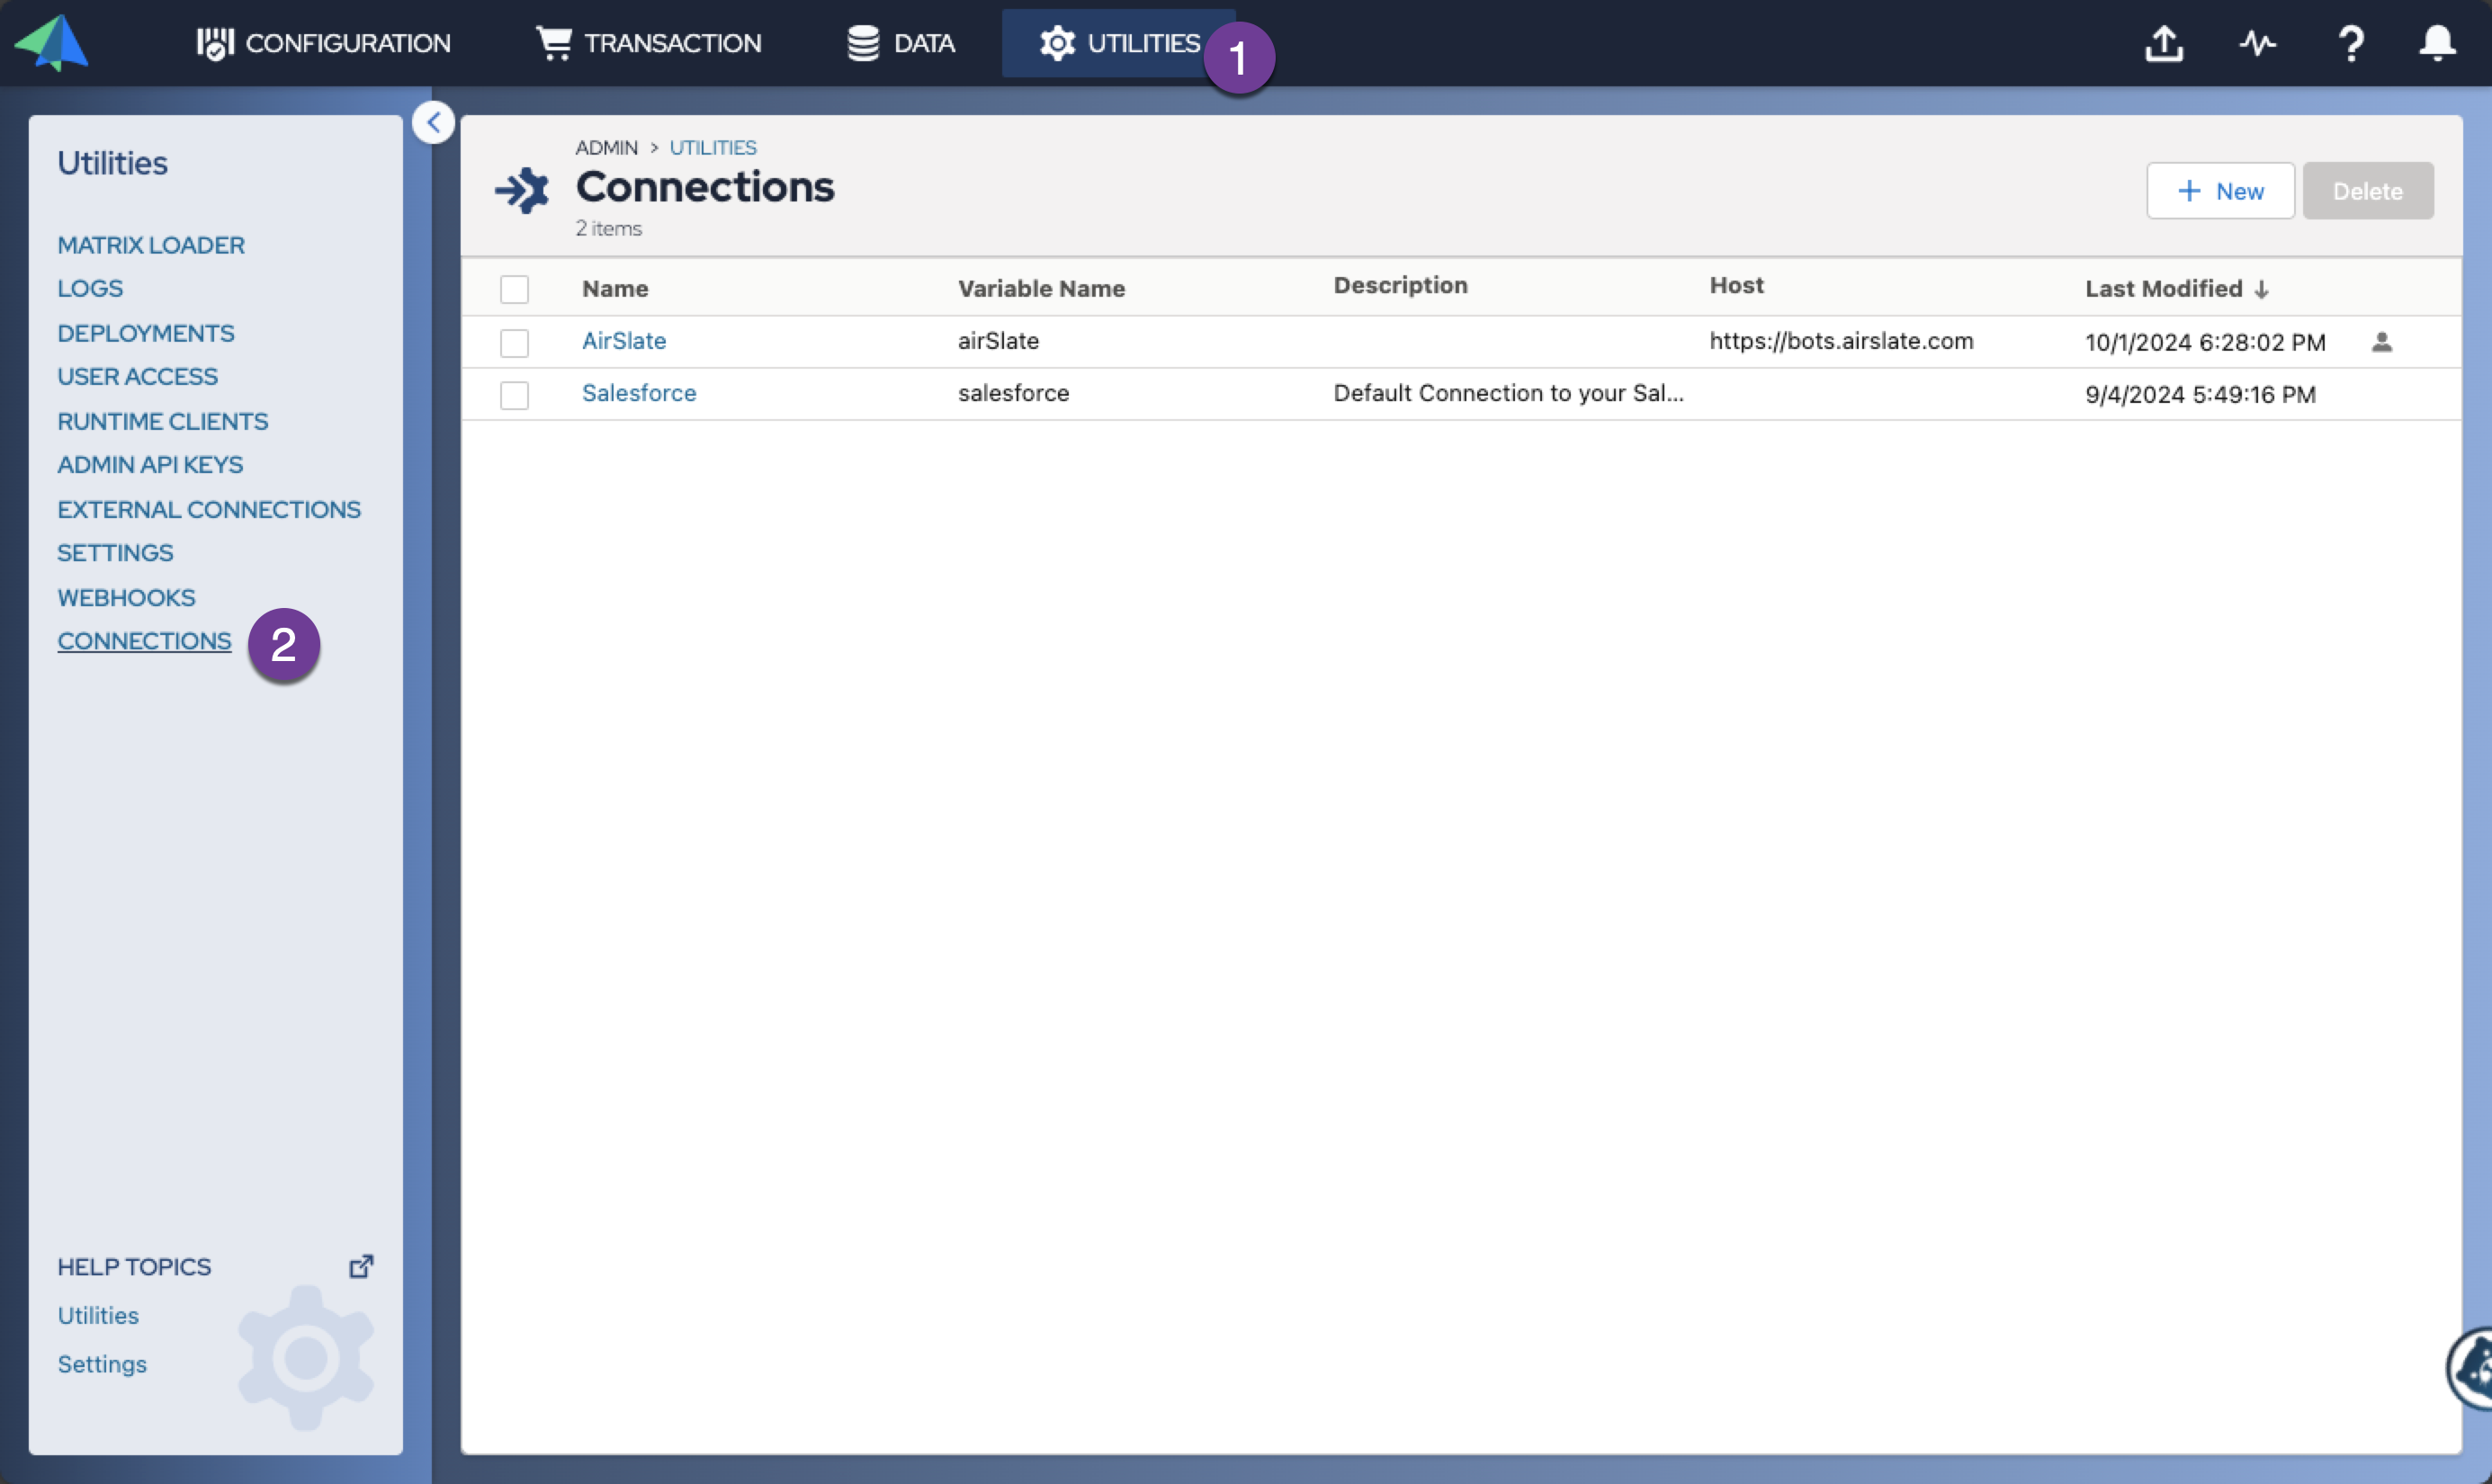
Task: Click the 10/1/2024 6:28:02 PM timestamp
Action: pos(2205,342)
